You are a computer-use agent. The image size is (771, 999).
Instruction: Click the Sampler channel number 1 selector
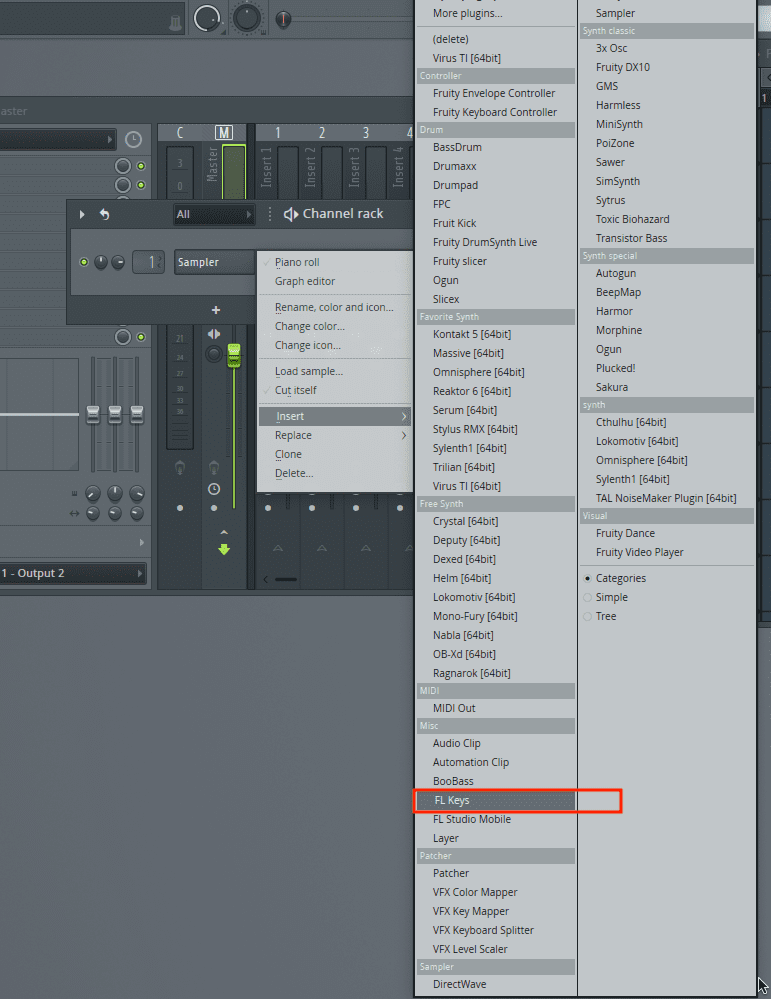coord(148,262)
